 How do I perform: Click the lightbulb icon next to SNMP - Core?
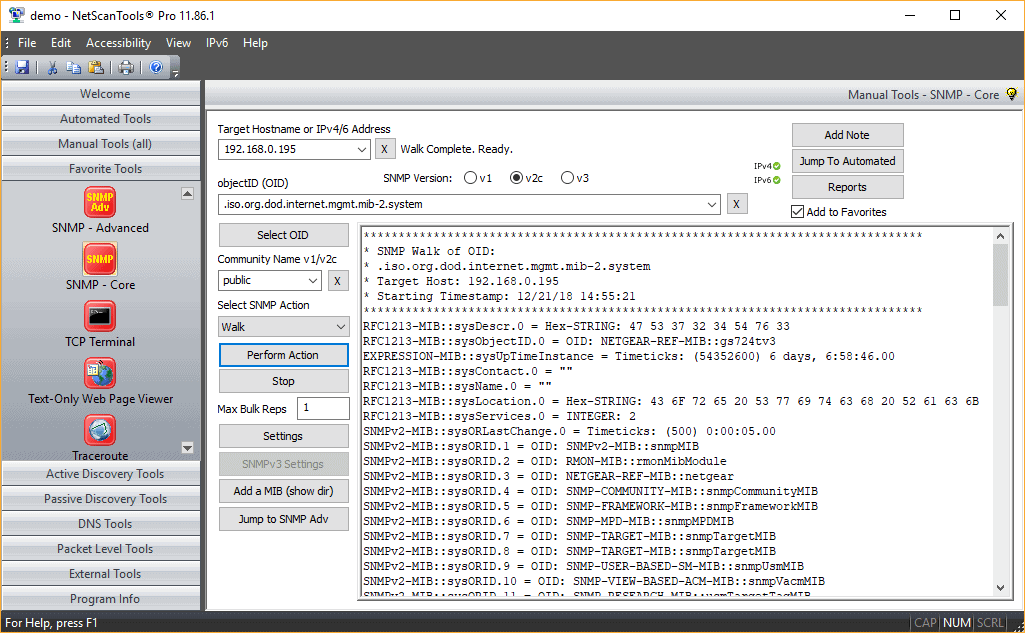coord(1012,93)
